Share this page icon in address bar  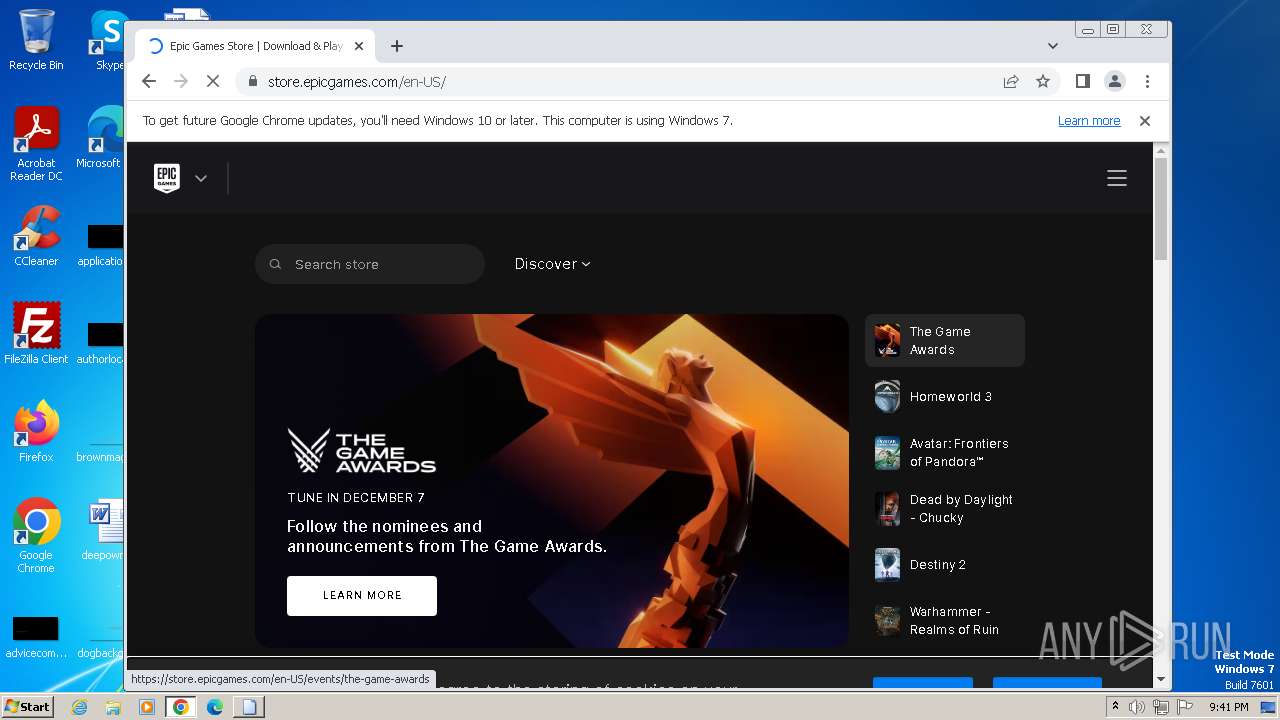point(1011,81)
